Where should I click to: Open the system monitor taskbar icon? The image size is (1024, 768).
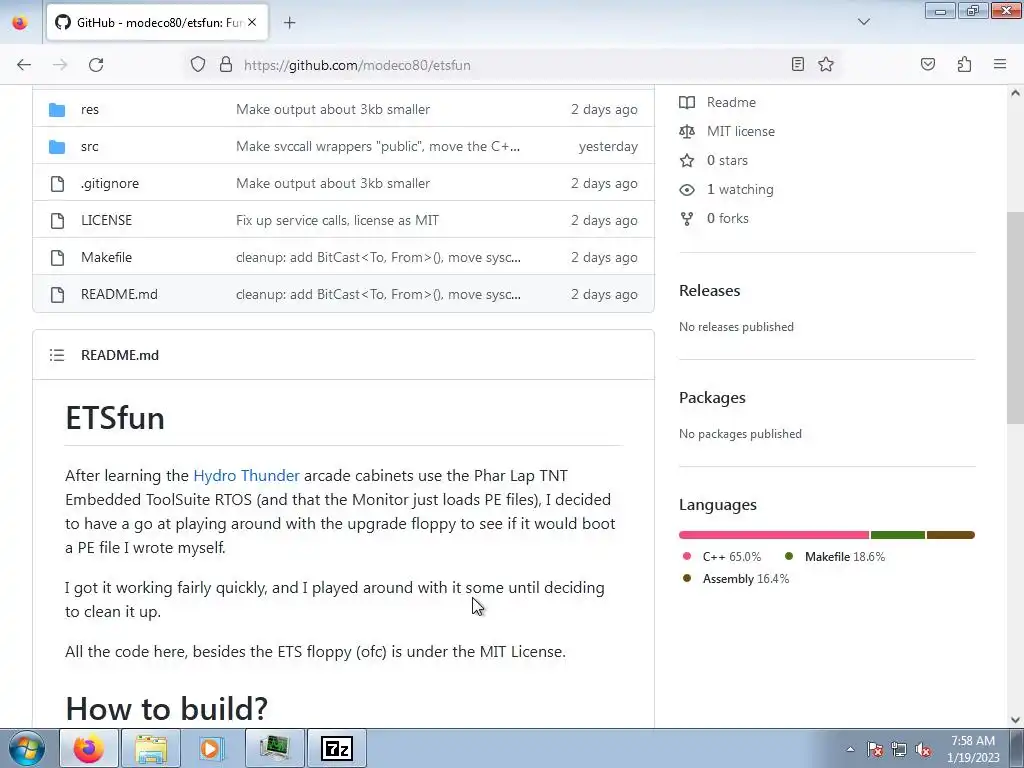click(275, 748)
